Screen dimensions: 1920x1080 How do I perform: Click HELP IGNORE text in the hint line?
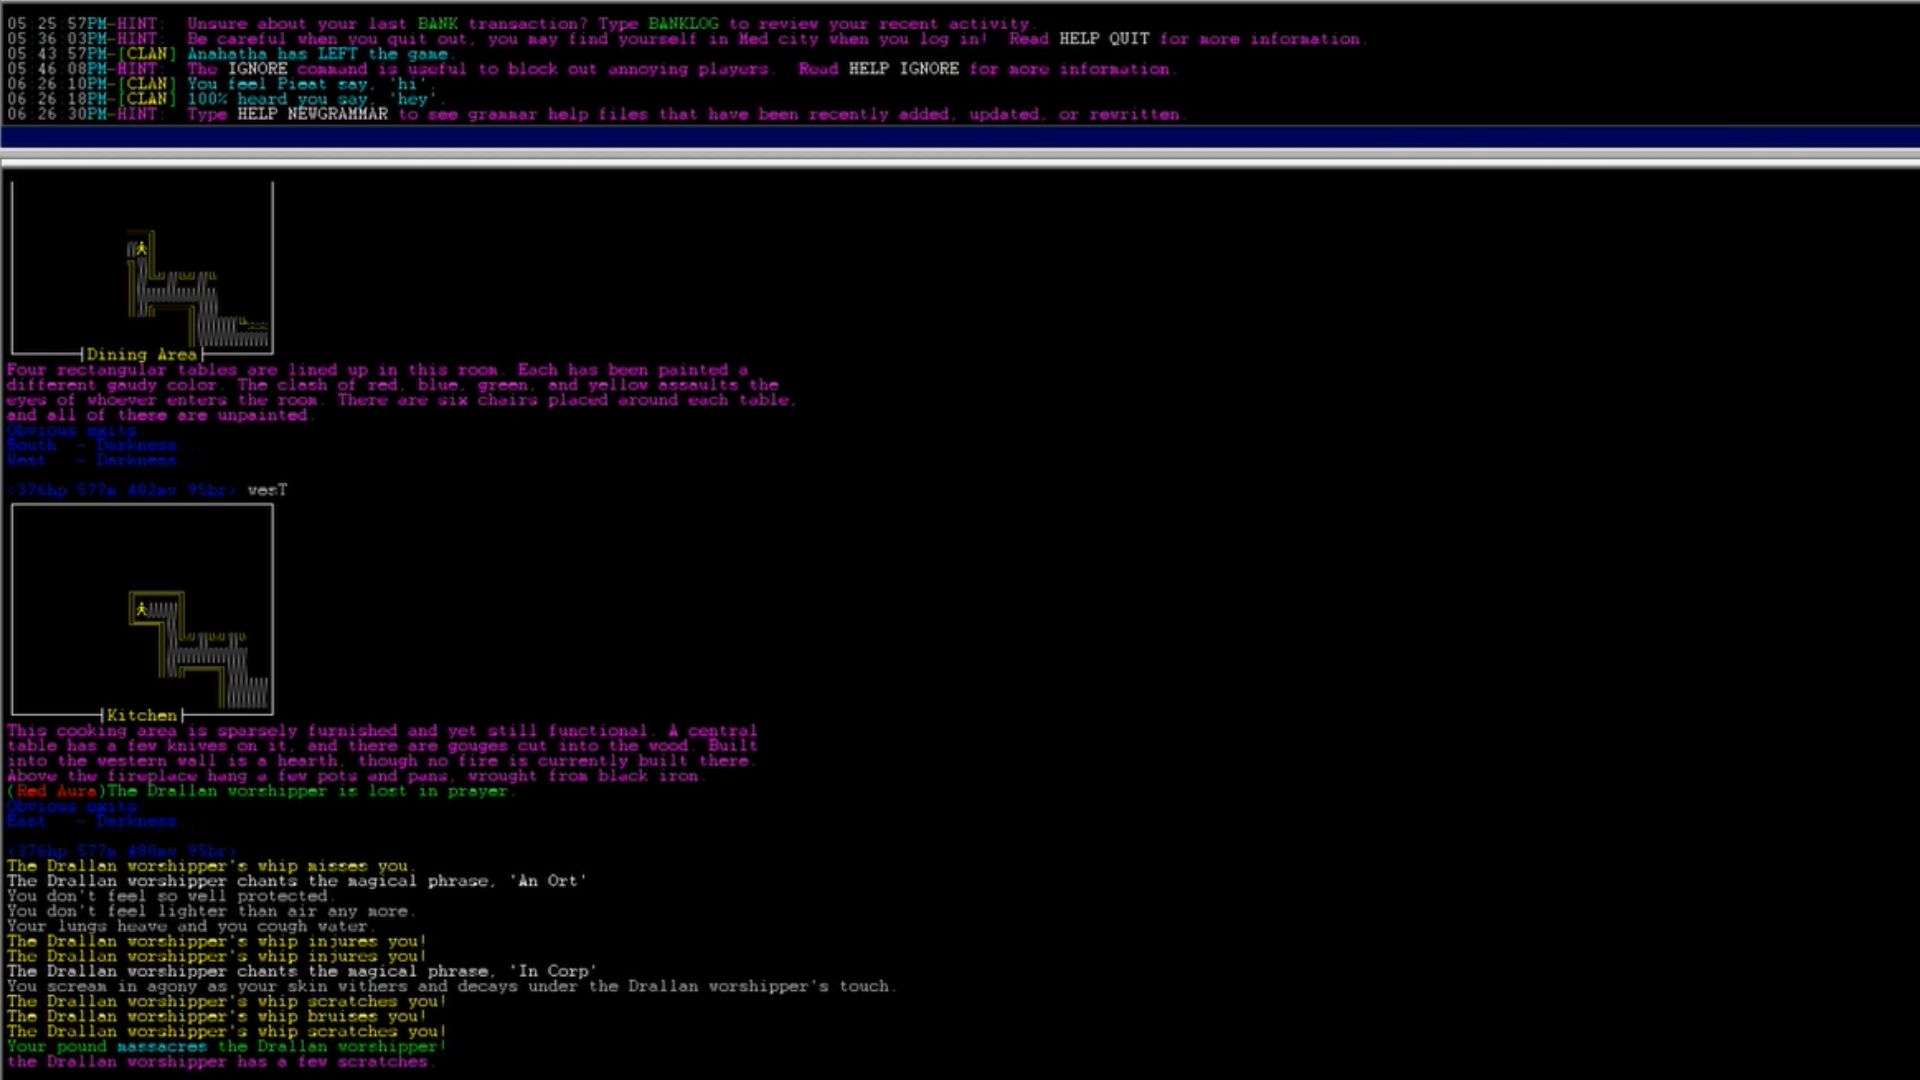coord(903,68)
